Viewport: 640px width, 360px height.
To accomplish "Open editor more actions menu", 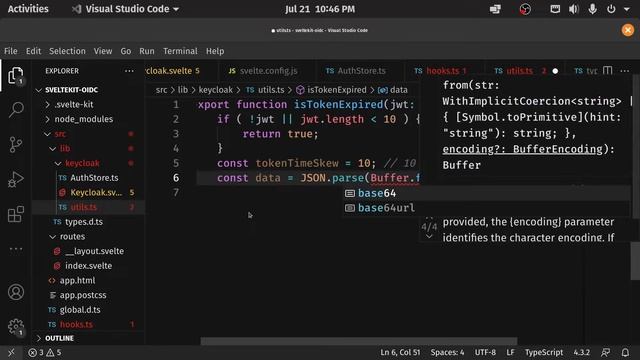I will (624, 71).
